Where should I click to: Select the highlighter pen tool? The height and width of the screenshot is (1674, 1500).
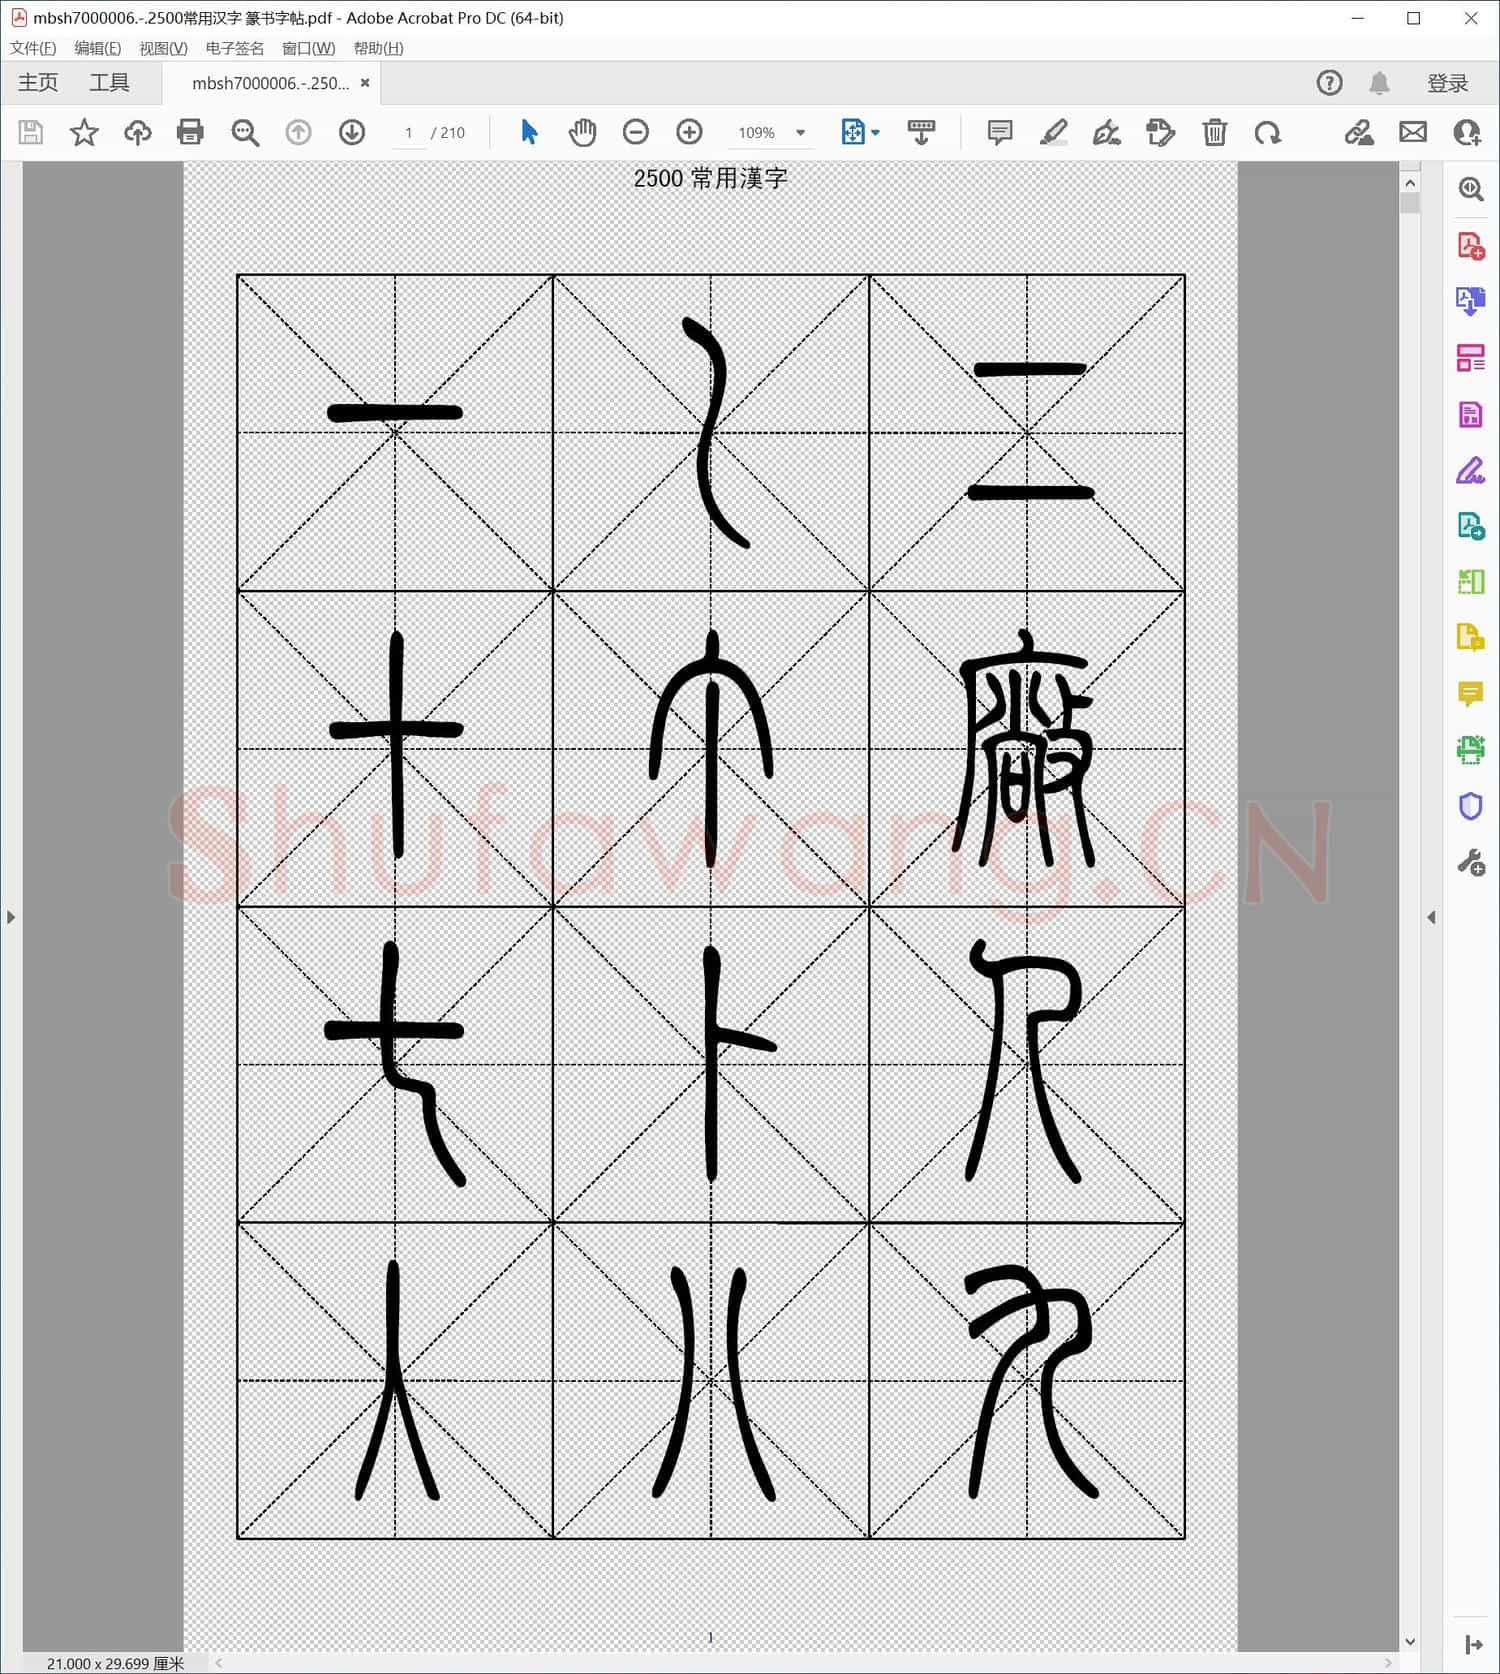click(1053, 132)
